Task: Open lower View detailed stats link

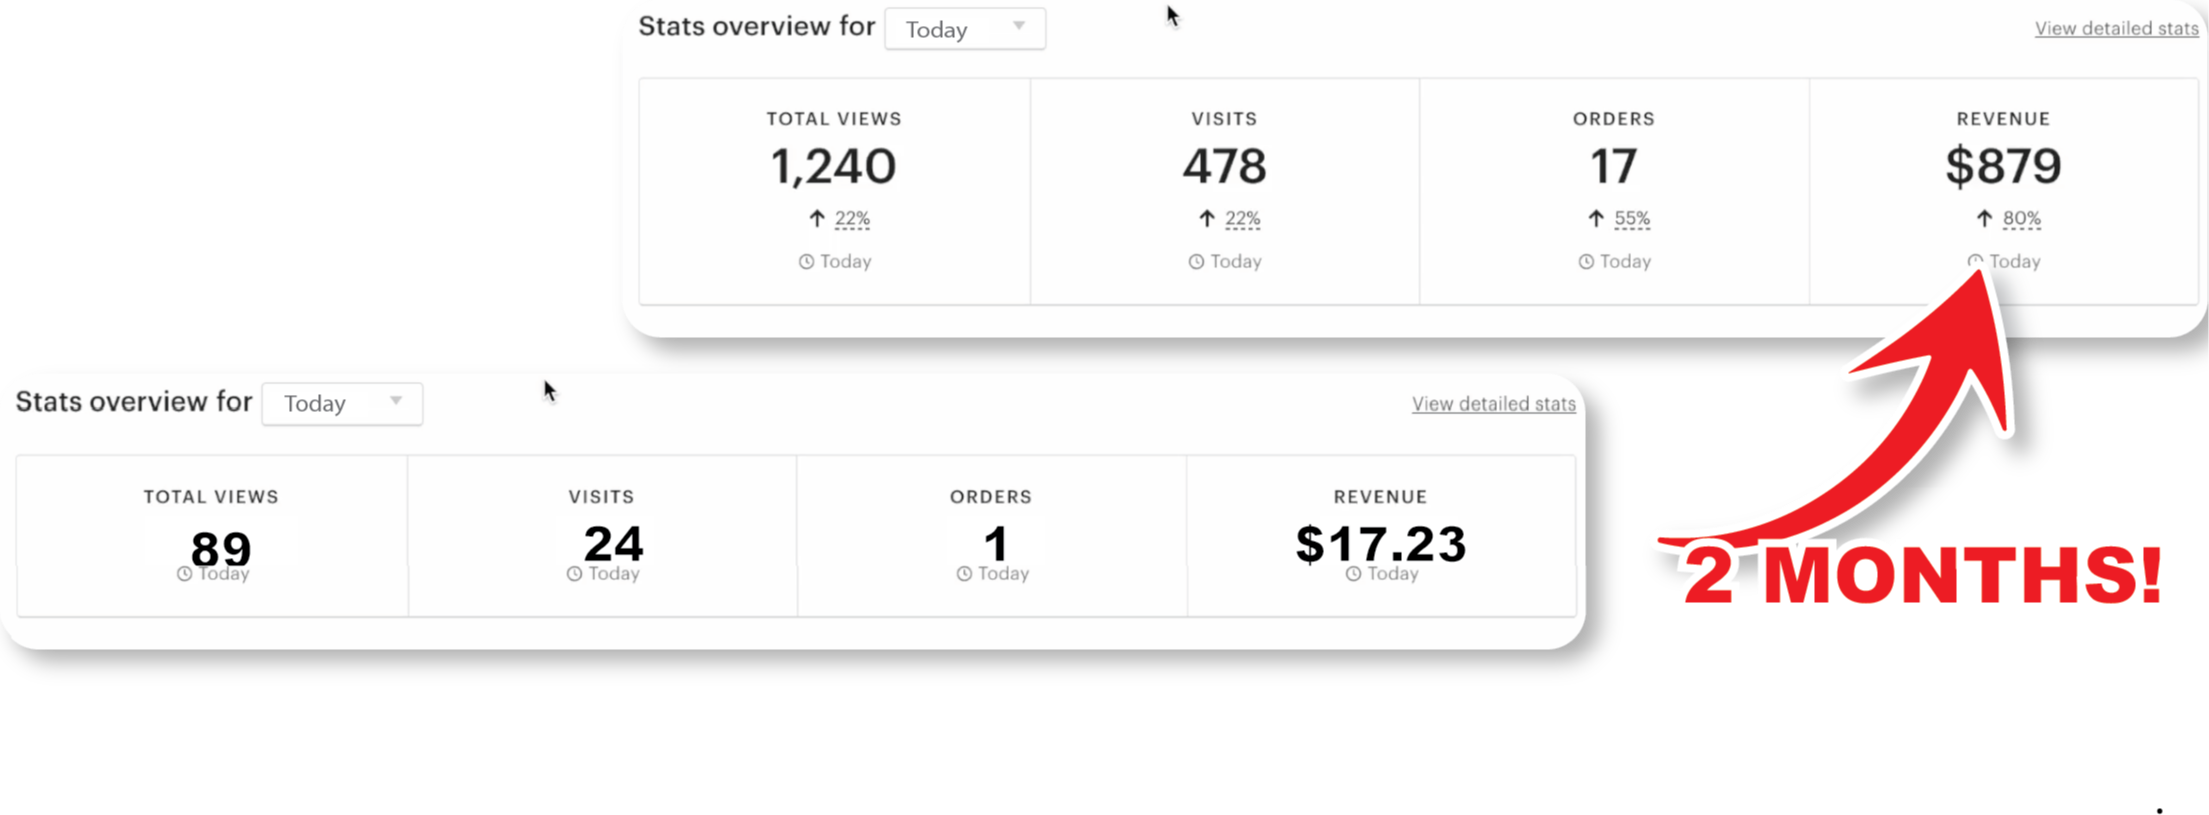Action: (1493, 404)
